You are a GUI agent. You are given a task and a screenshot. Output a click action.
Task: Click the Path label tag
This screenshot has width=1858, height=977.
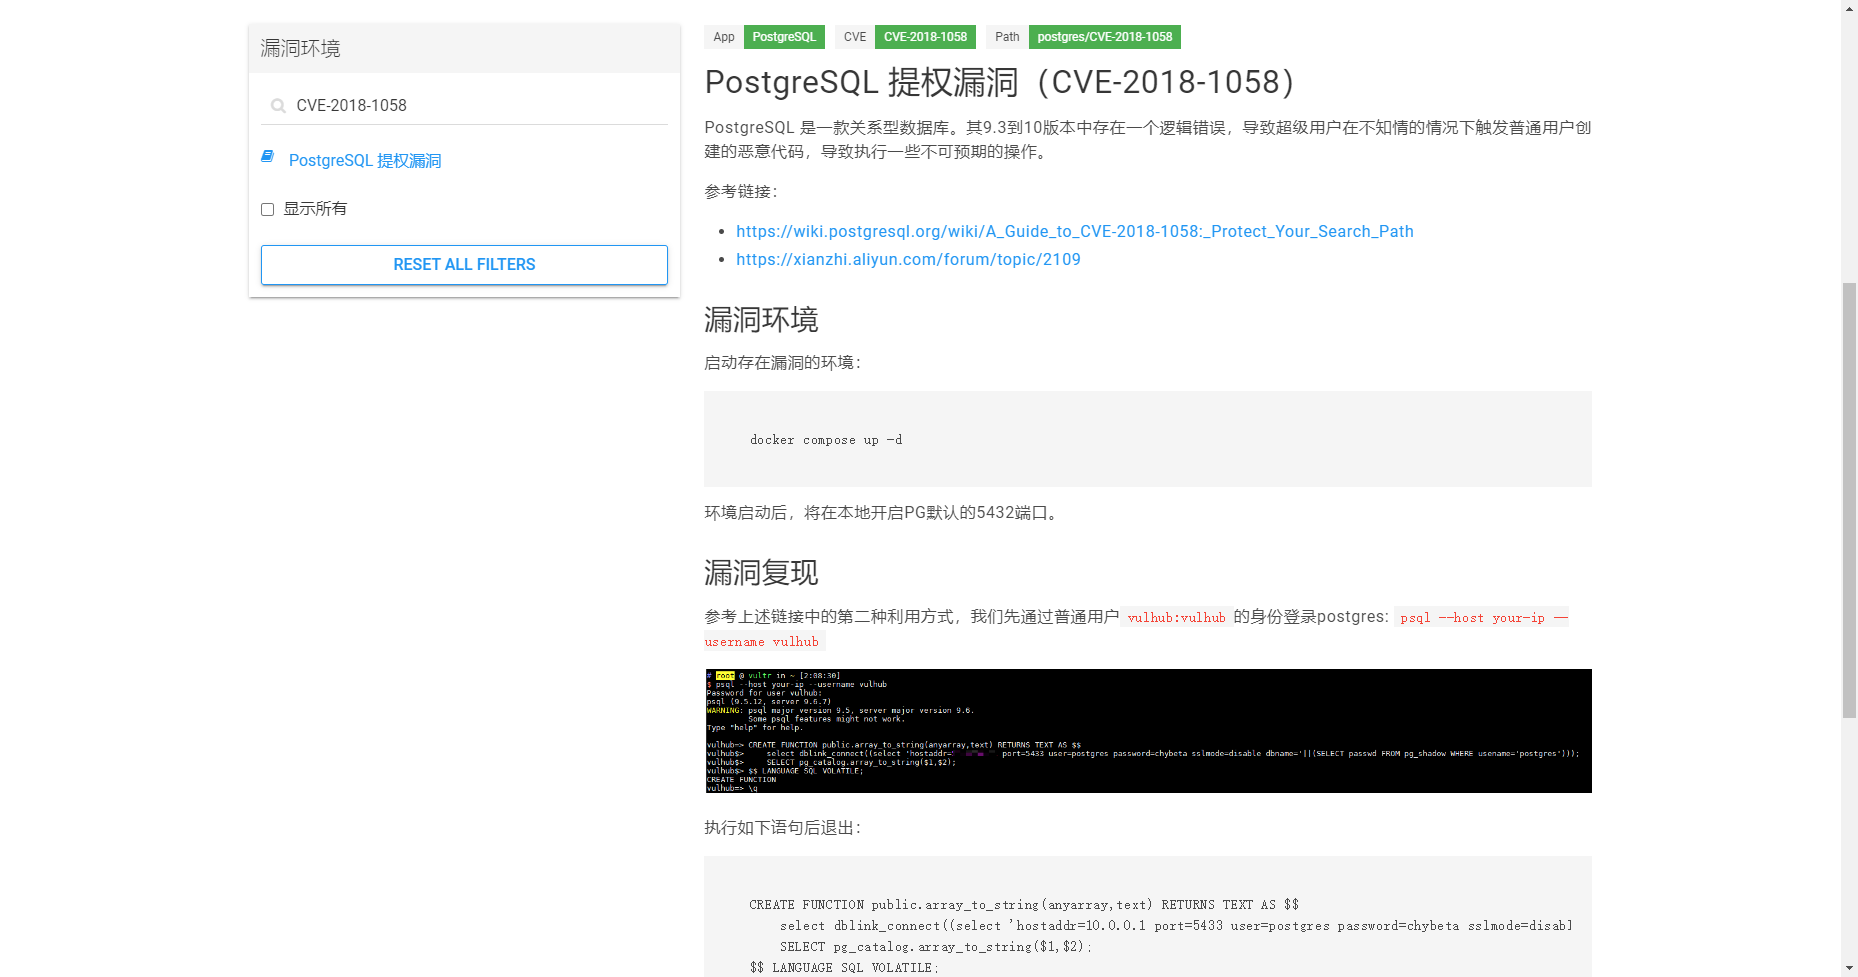pyautogui.click(x=1006, y=37)
